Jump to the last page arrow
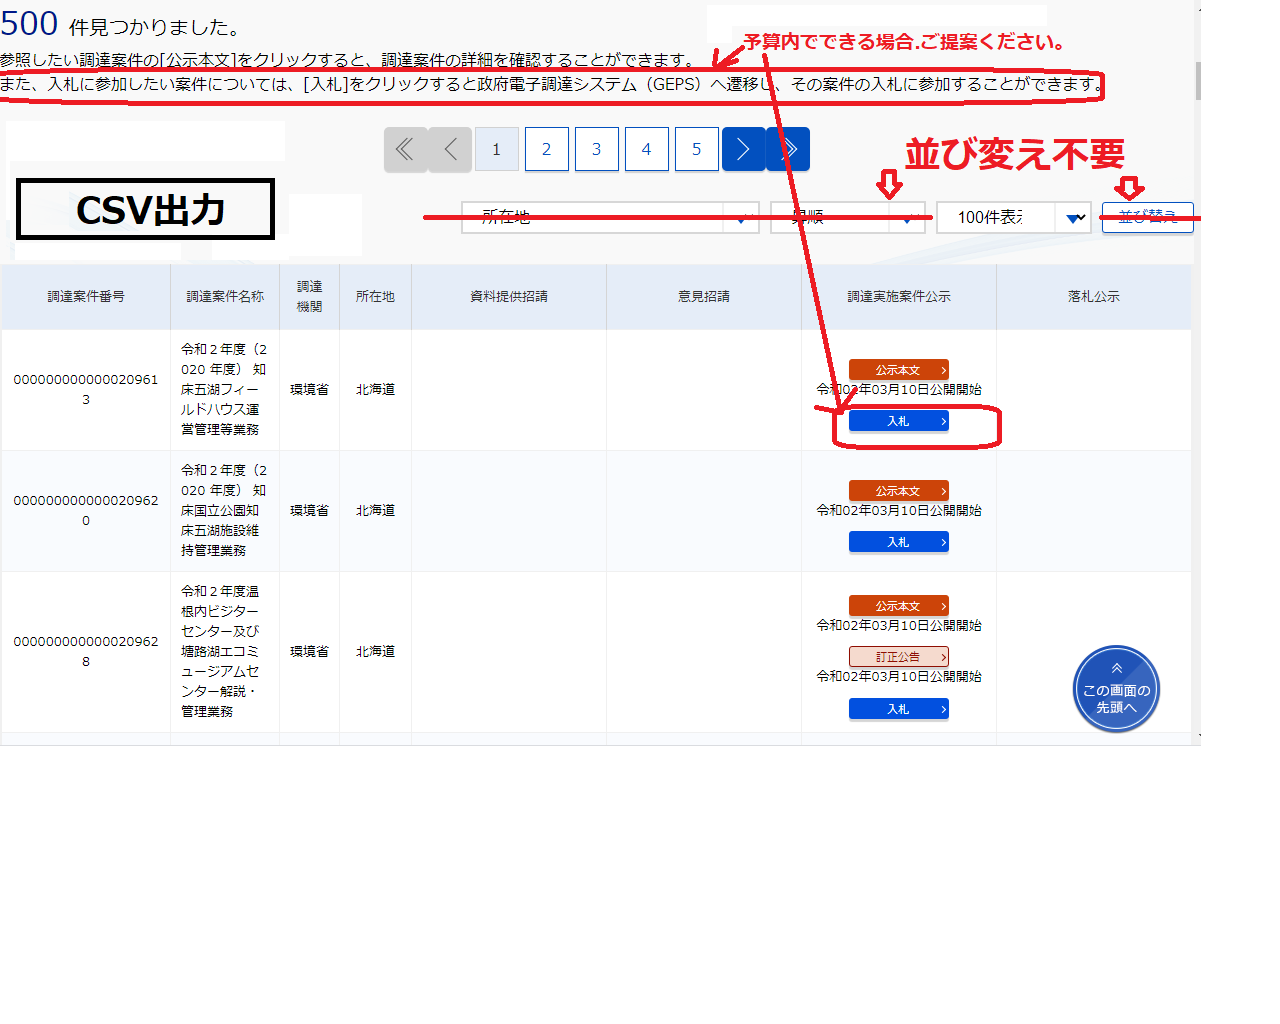1280x1024 pixels. pos(789,150)
